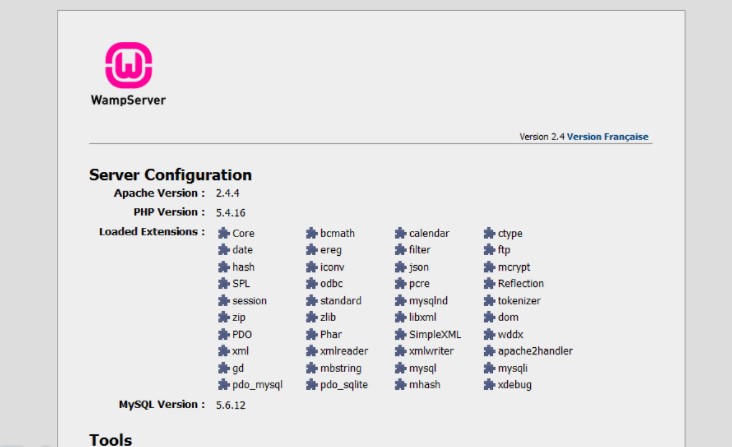732x447 pixels.
Task: Click puzzle icon beside session extension
Action: [x=224, y=300]
